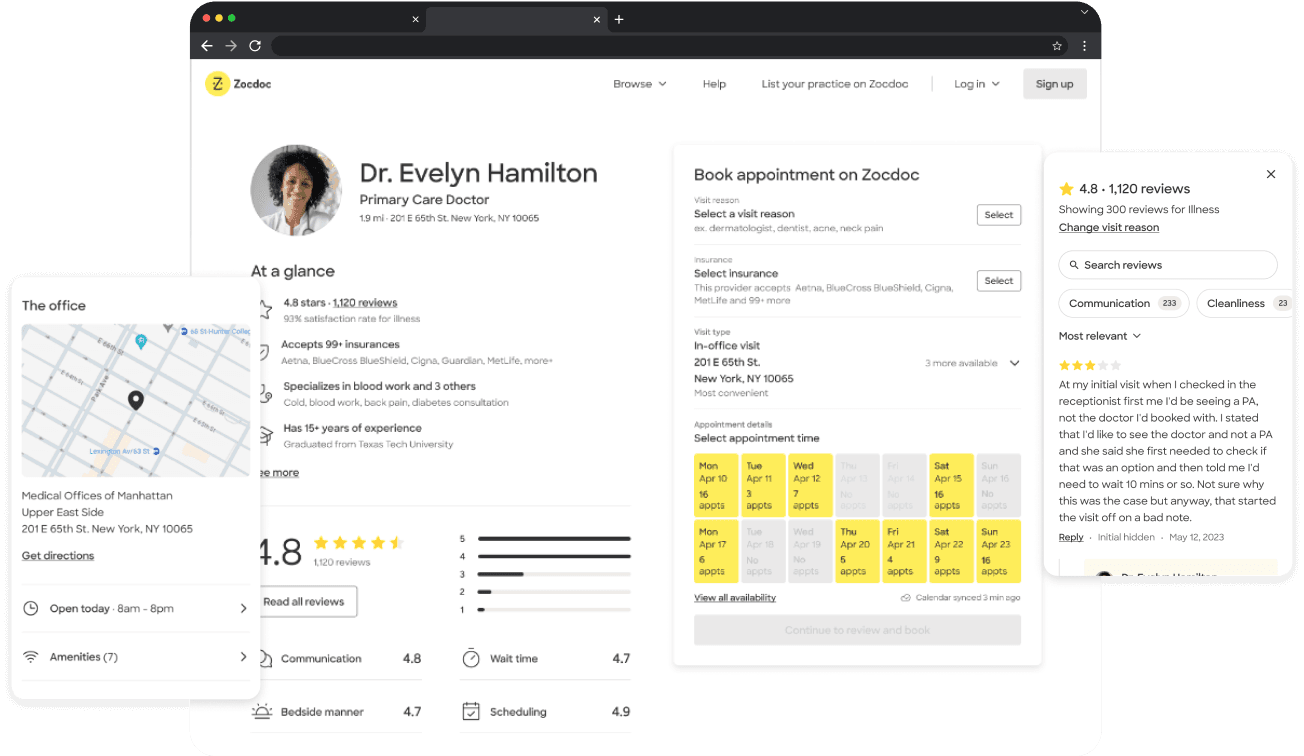
Task: Select Sun Apr 23 appointment slot
Action: [x=999, y=552]
